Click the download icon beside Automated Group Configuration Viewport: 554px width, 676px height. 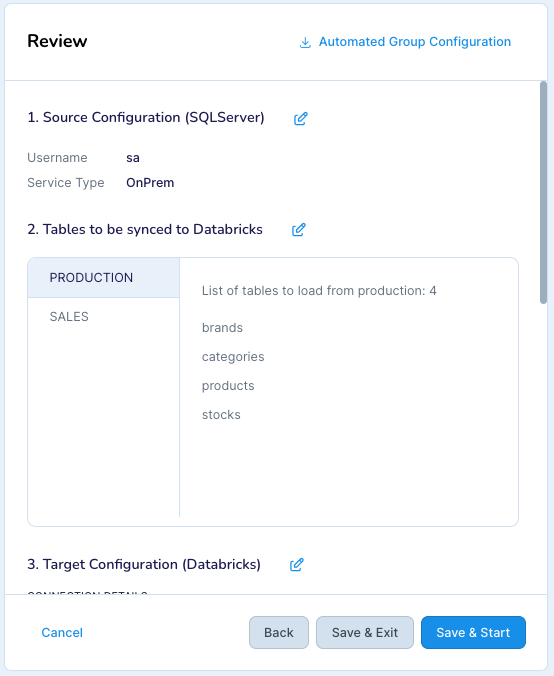point(305,42)
